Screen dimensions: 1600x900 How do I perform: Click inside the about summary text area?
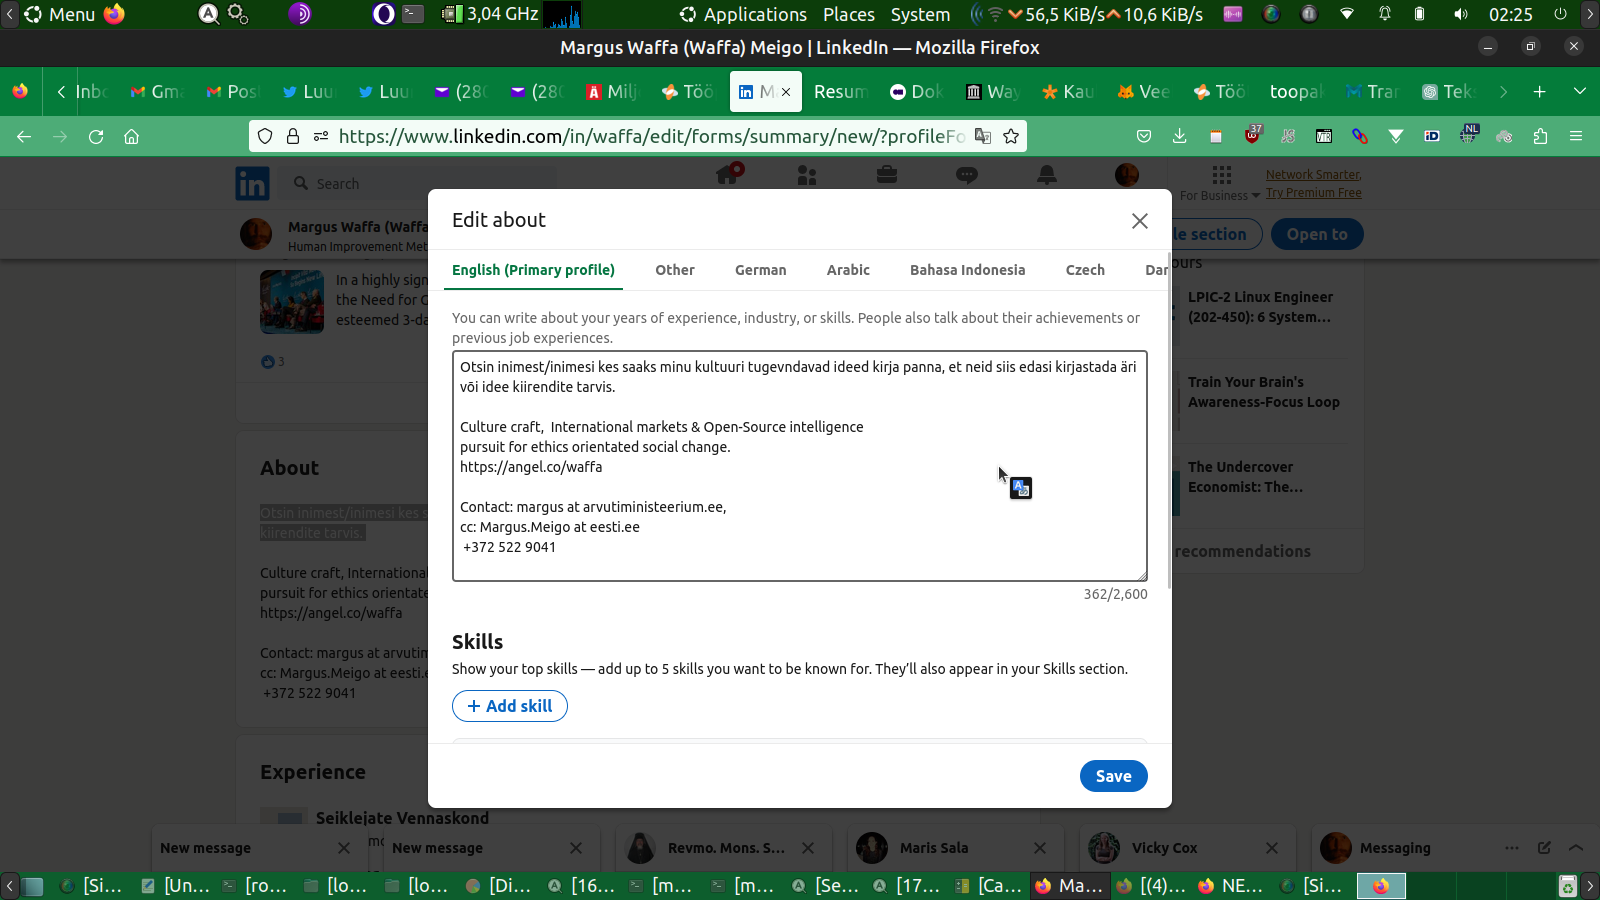pyautogui.click(x=799, y=466)
